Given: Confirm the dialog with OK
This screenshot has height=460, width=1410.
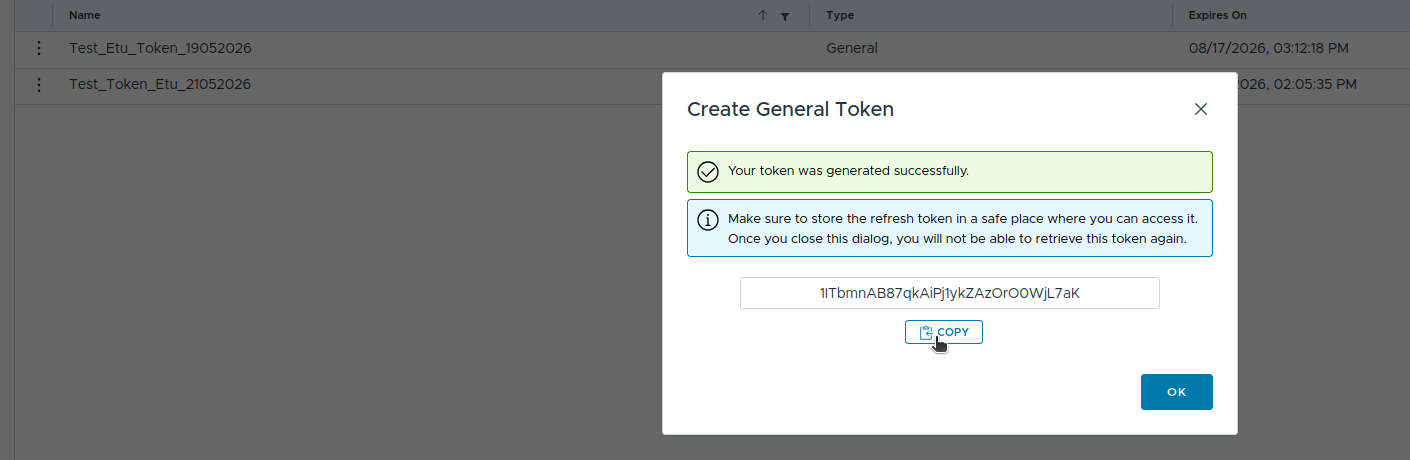Looking at the screenshot, I should pyautogui.click(x=1176, y=392).
